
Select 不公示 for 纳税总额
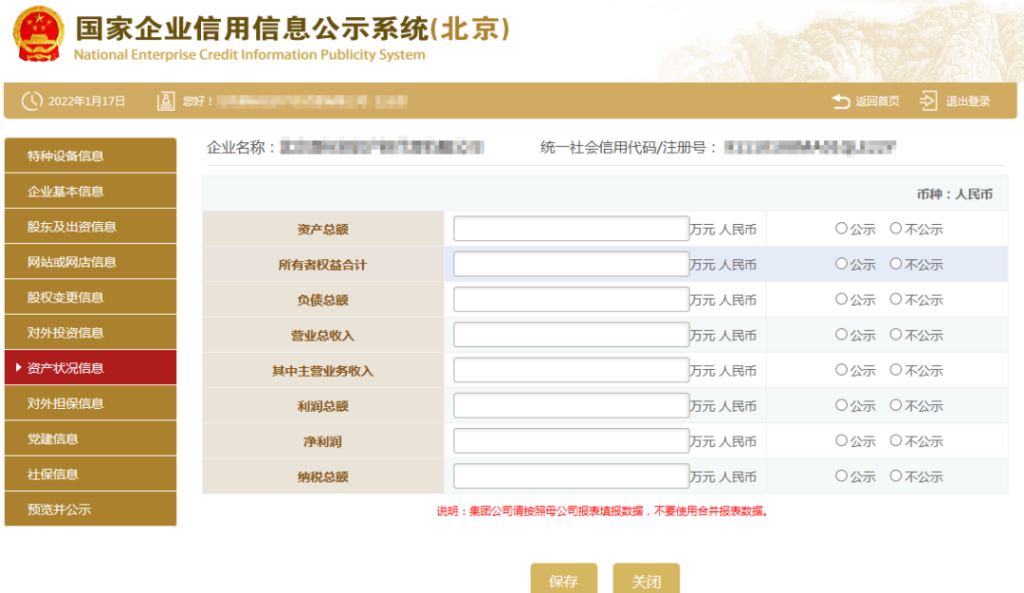(896, 477)
